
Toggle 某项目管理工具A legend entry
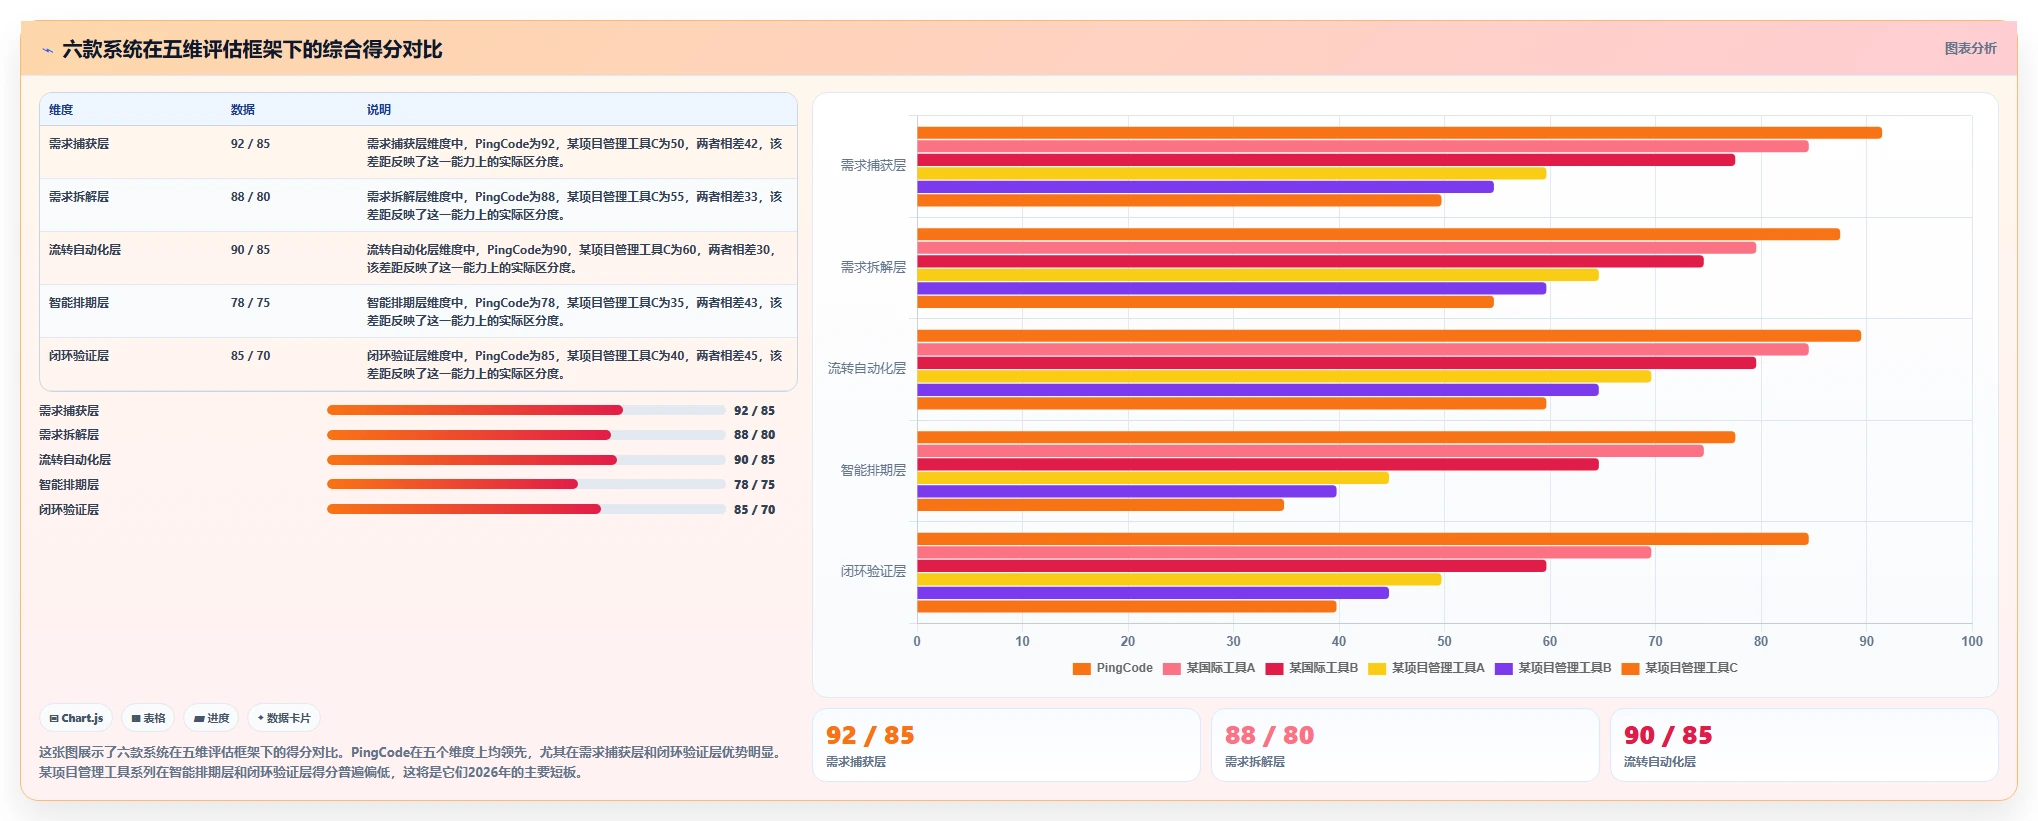point(1426,668)
